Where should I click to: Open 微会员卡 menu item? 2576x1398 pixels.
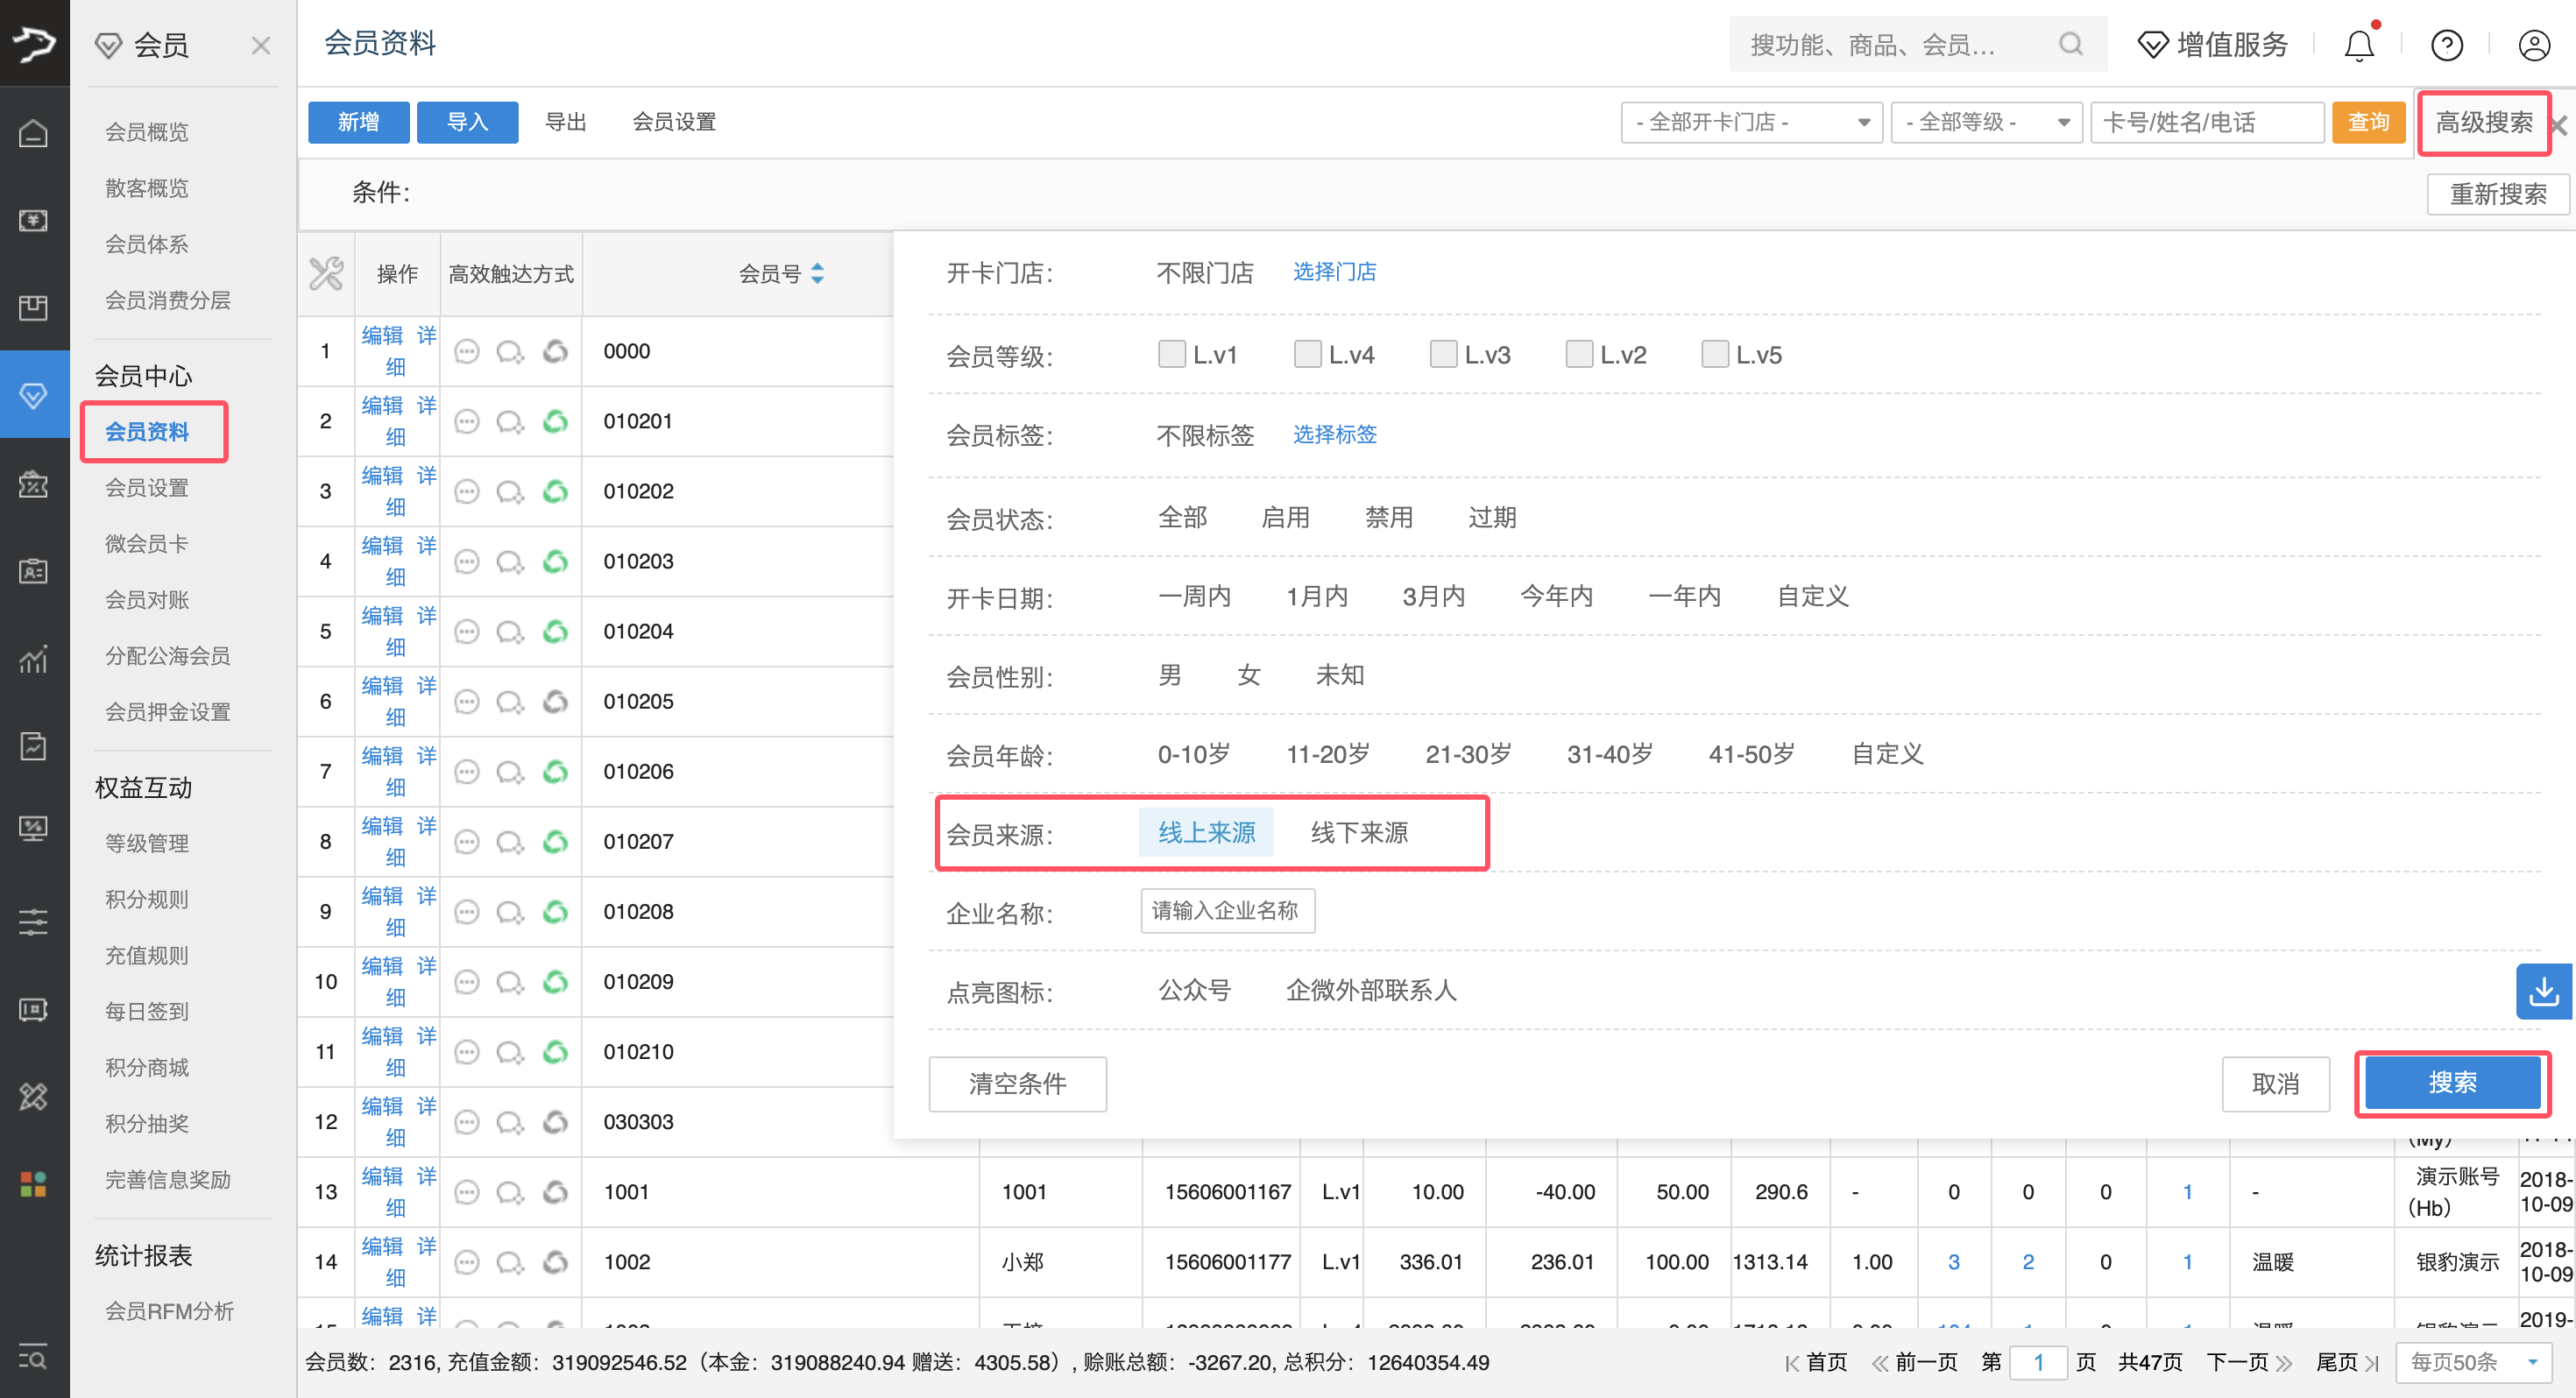click(147, 544)
